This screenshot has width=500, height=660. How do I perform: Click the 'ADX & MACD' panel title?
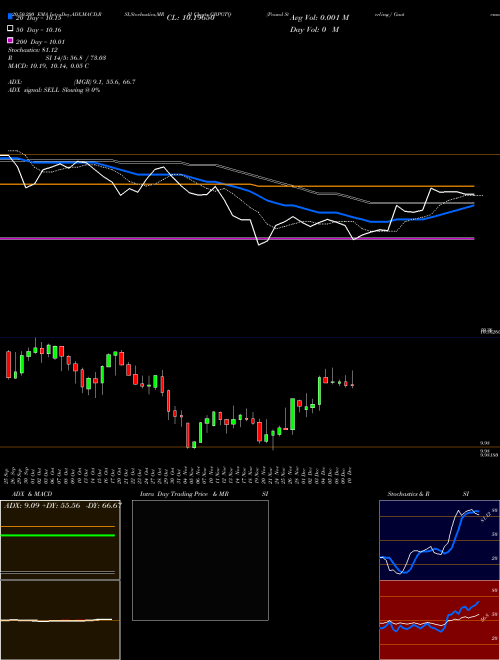pos(32,494)
